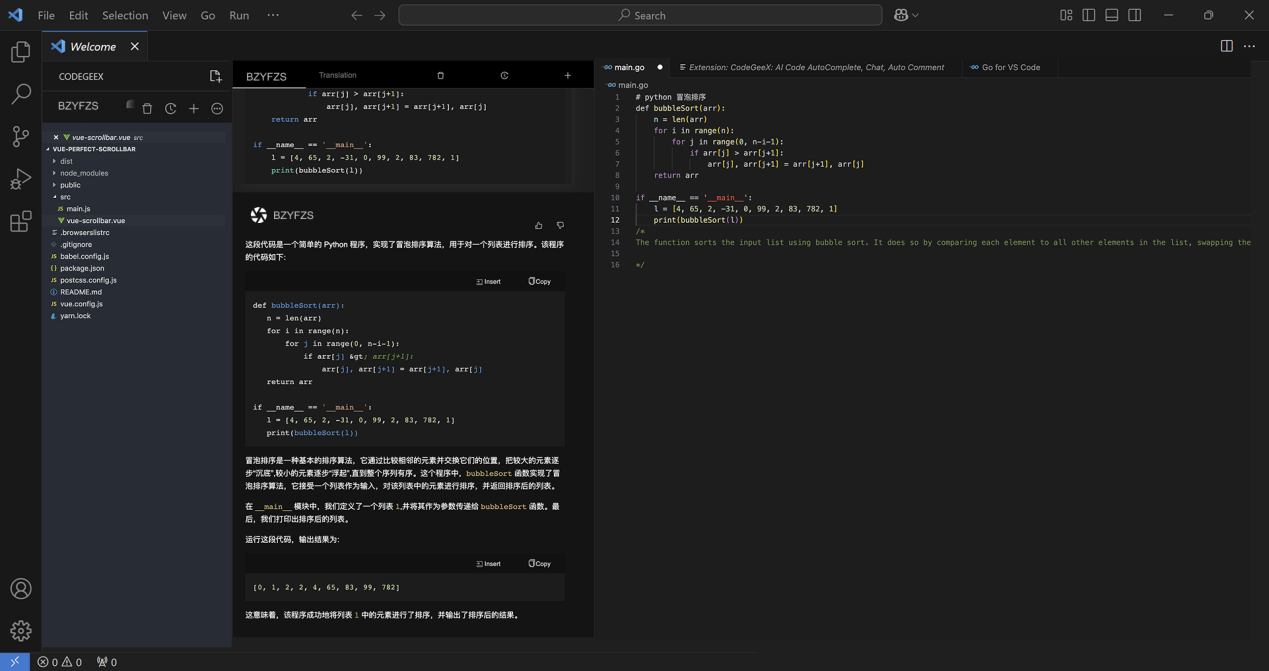Collapse the src folder
1269x671 pixels.
tap(65, 197)
